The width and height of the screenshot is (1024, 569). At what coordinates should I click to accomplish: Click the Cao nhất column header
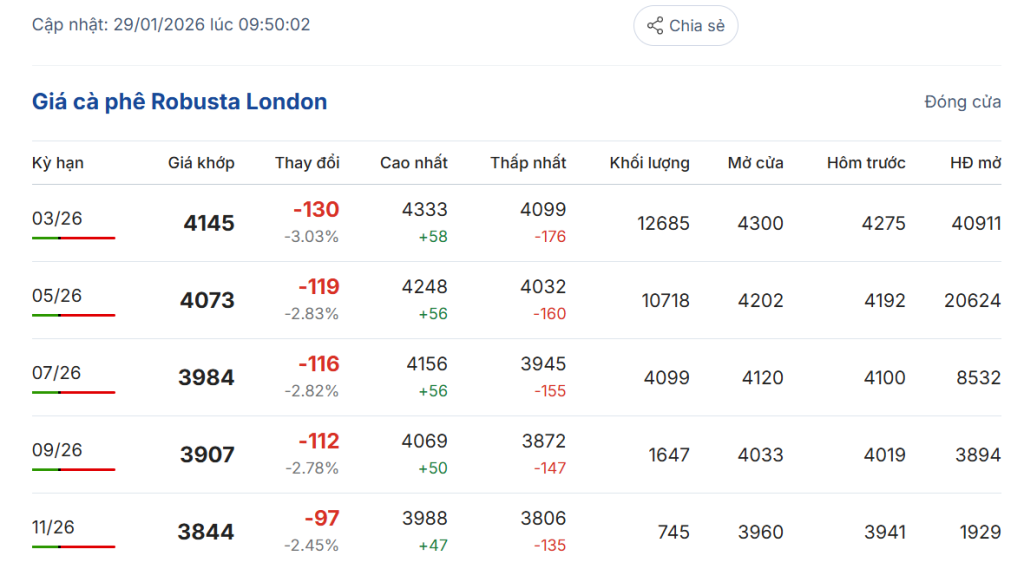(x=414, y=163)
